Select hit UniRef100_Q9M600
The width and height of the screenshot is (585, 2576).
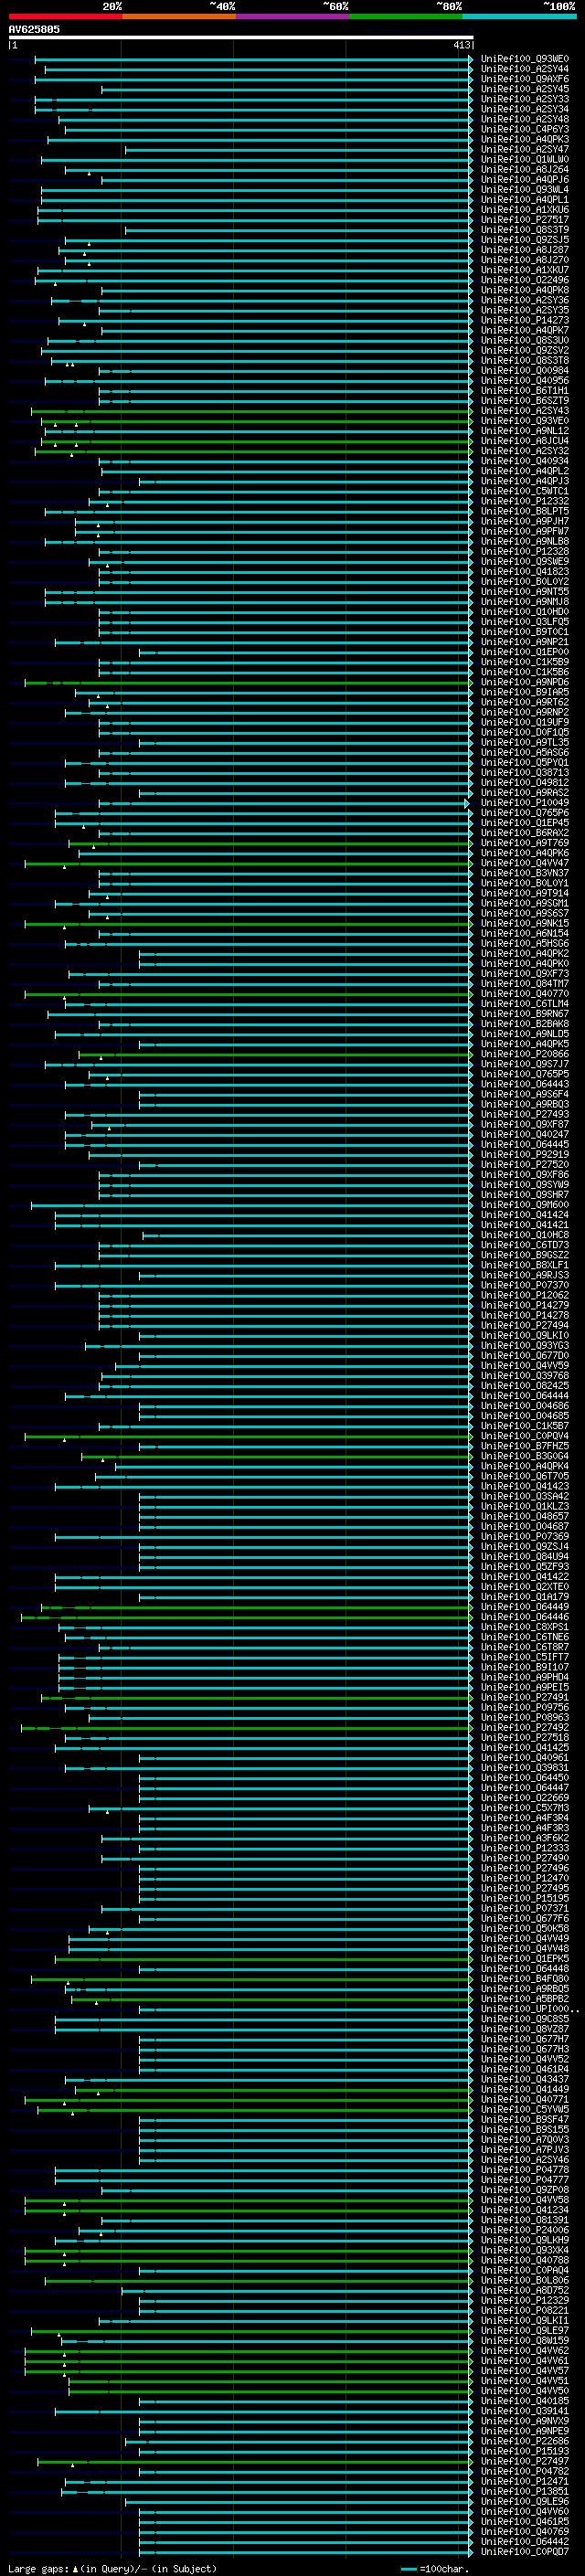coord(525,1205)
